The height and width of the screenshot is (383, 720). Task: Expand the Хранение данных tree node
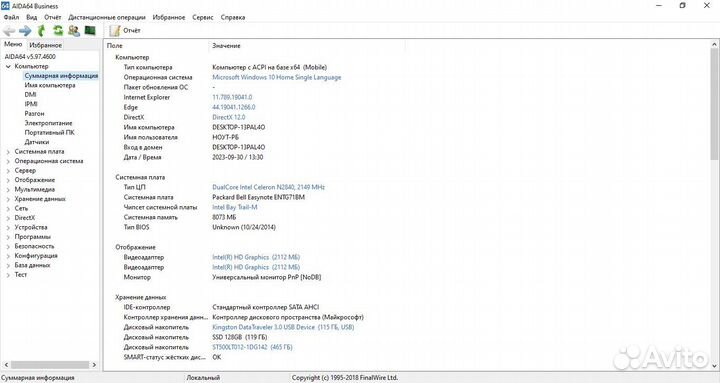pos(8,199)
